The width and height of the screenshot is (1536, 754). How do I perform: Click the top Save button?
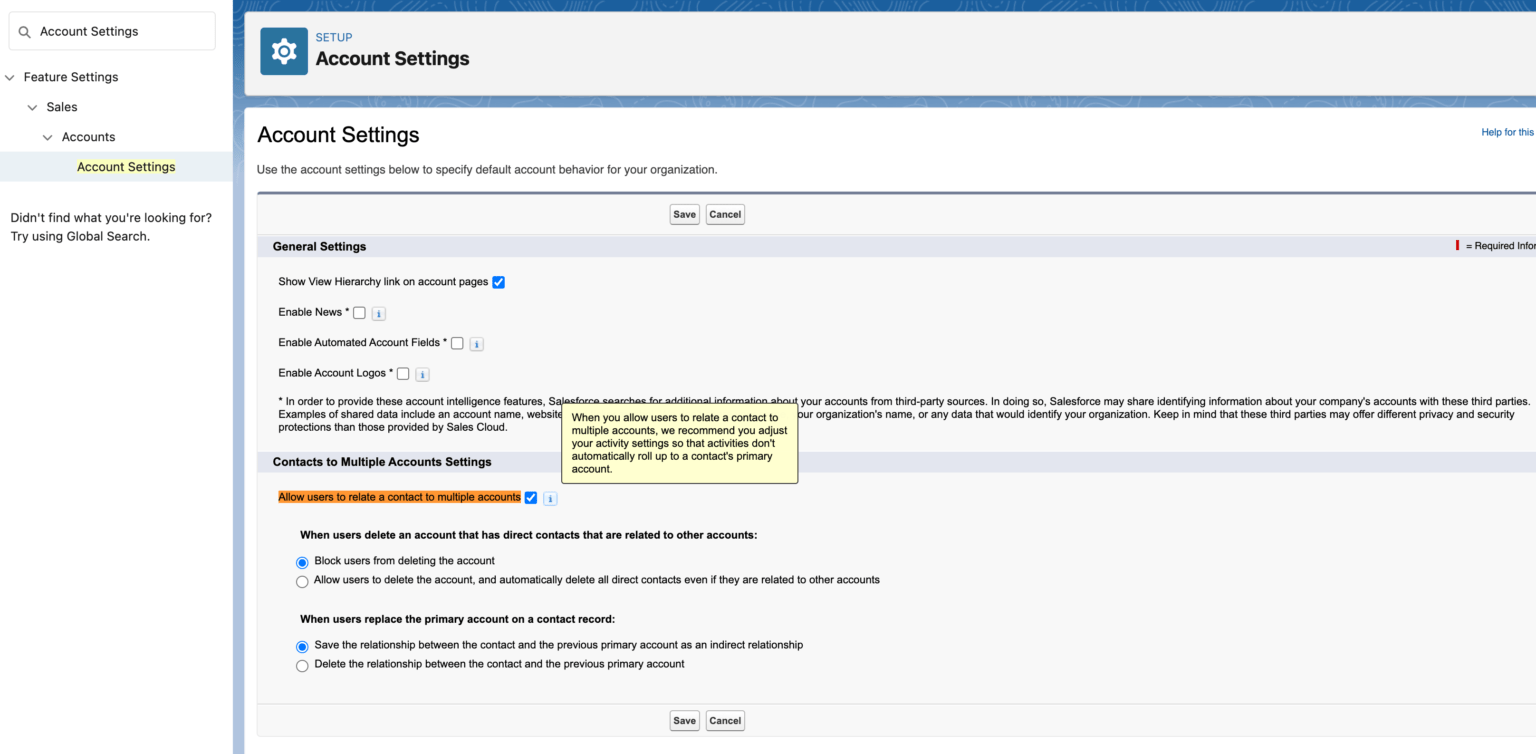click(x=684, y=214)
